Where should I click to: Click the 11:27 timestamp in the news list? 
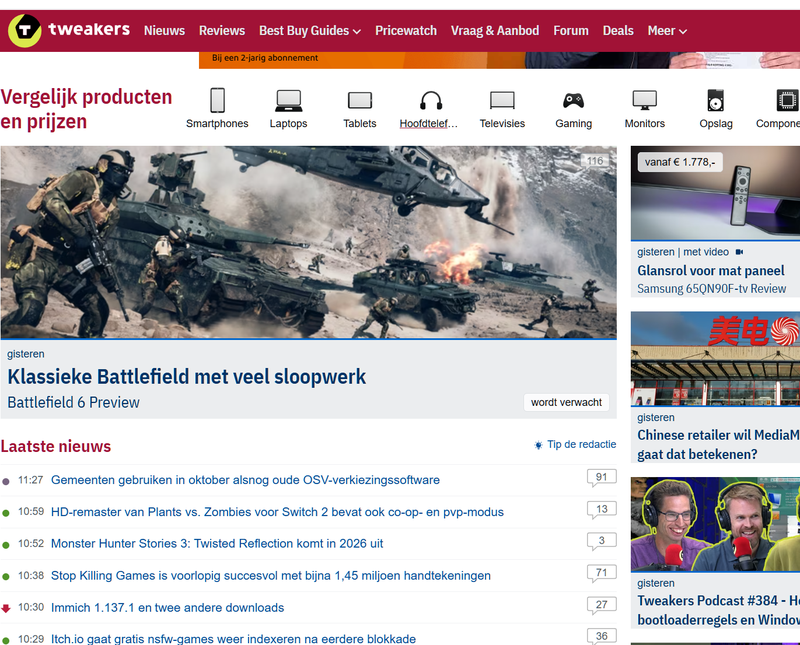pos(31,480)
